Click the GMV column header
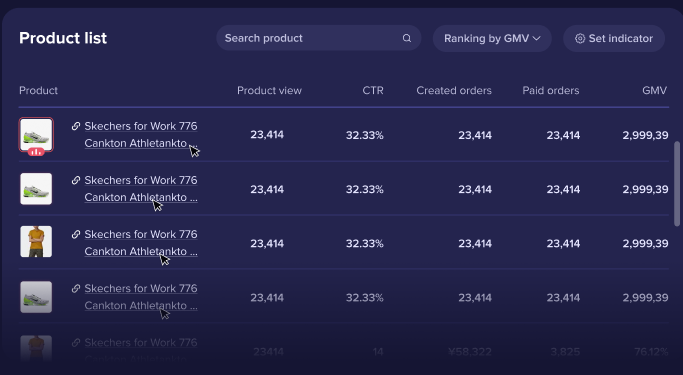Screen dimensions: 683x375 [x=654, y=90]
